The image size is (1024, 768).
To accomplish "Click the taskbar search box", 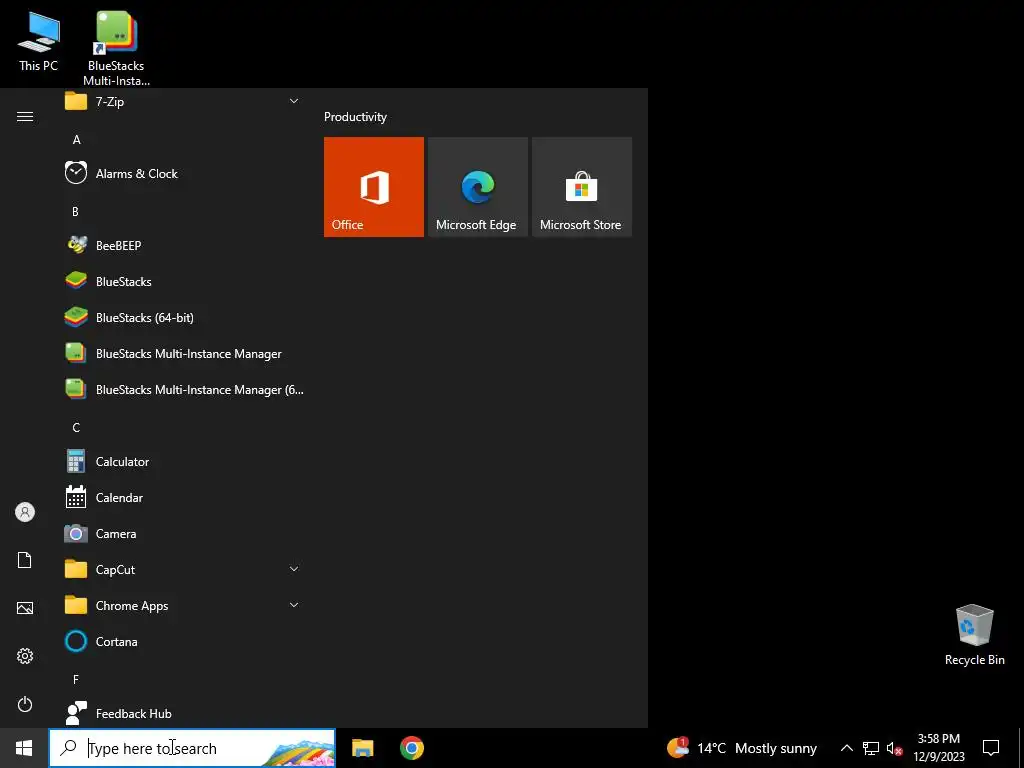I will coord(192,748).
